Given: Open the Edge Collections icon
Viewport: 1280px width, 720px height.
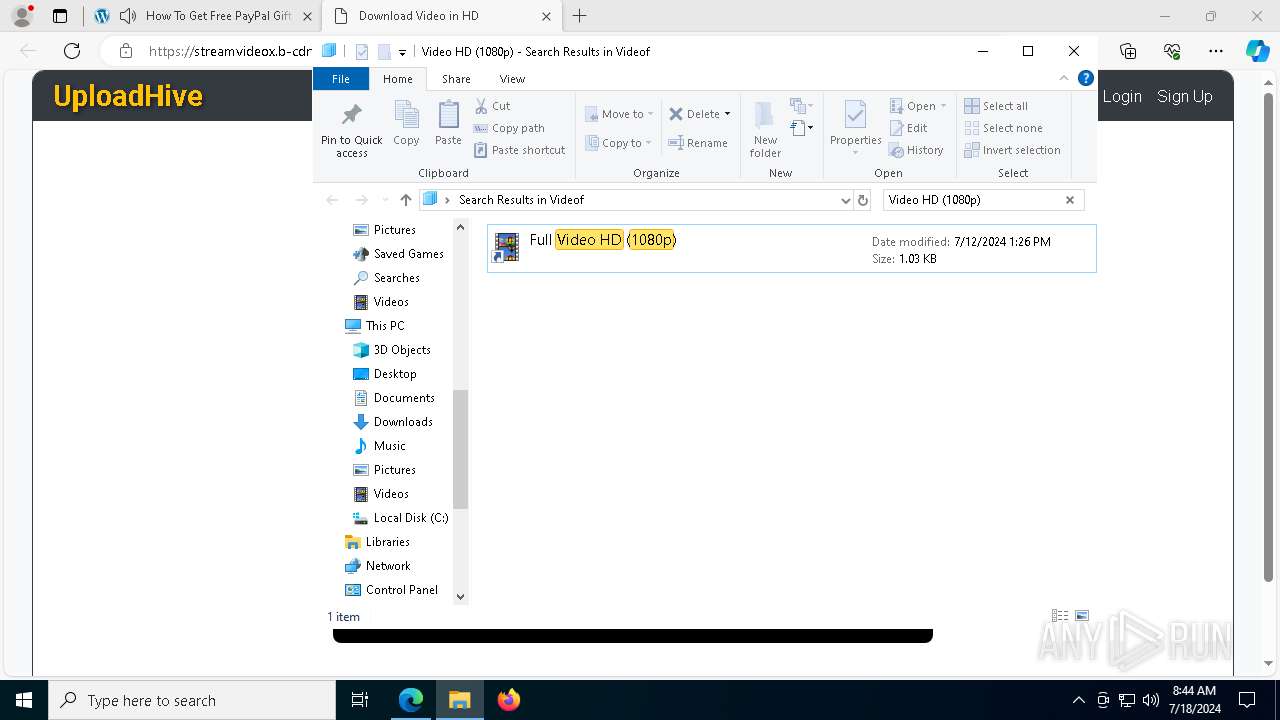Looking at the screenshot, I should [1128, 51].
